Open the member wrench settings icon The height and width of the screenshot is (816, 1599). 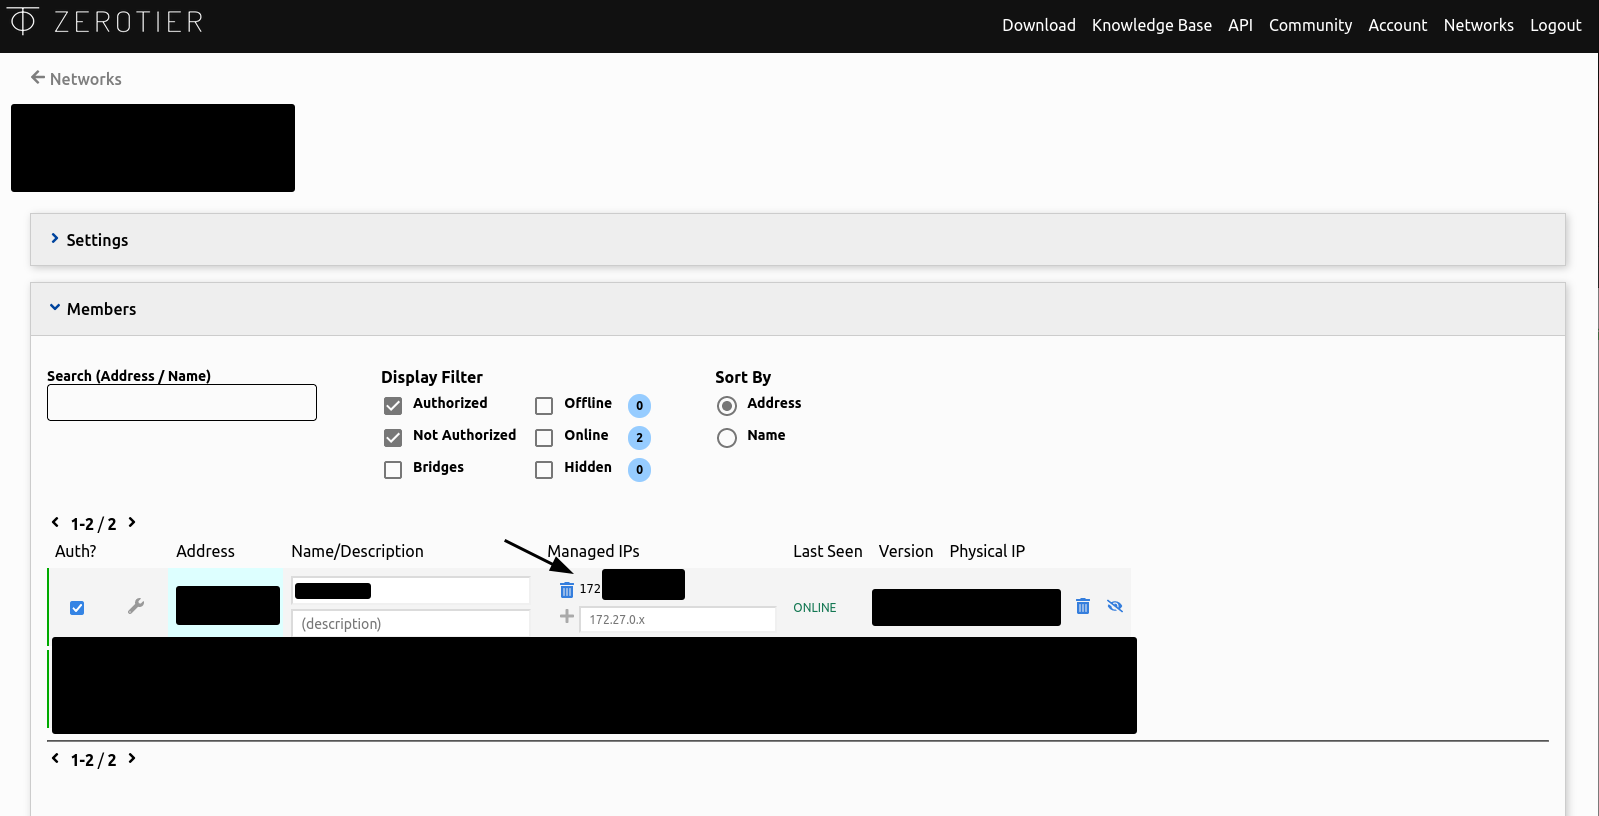136,606
